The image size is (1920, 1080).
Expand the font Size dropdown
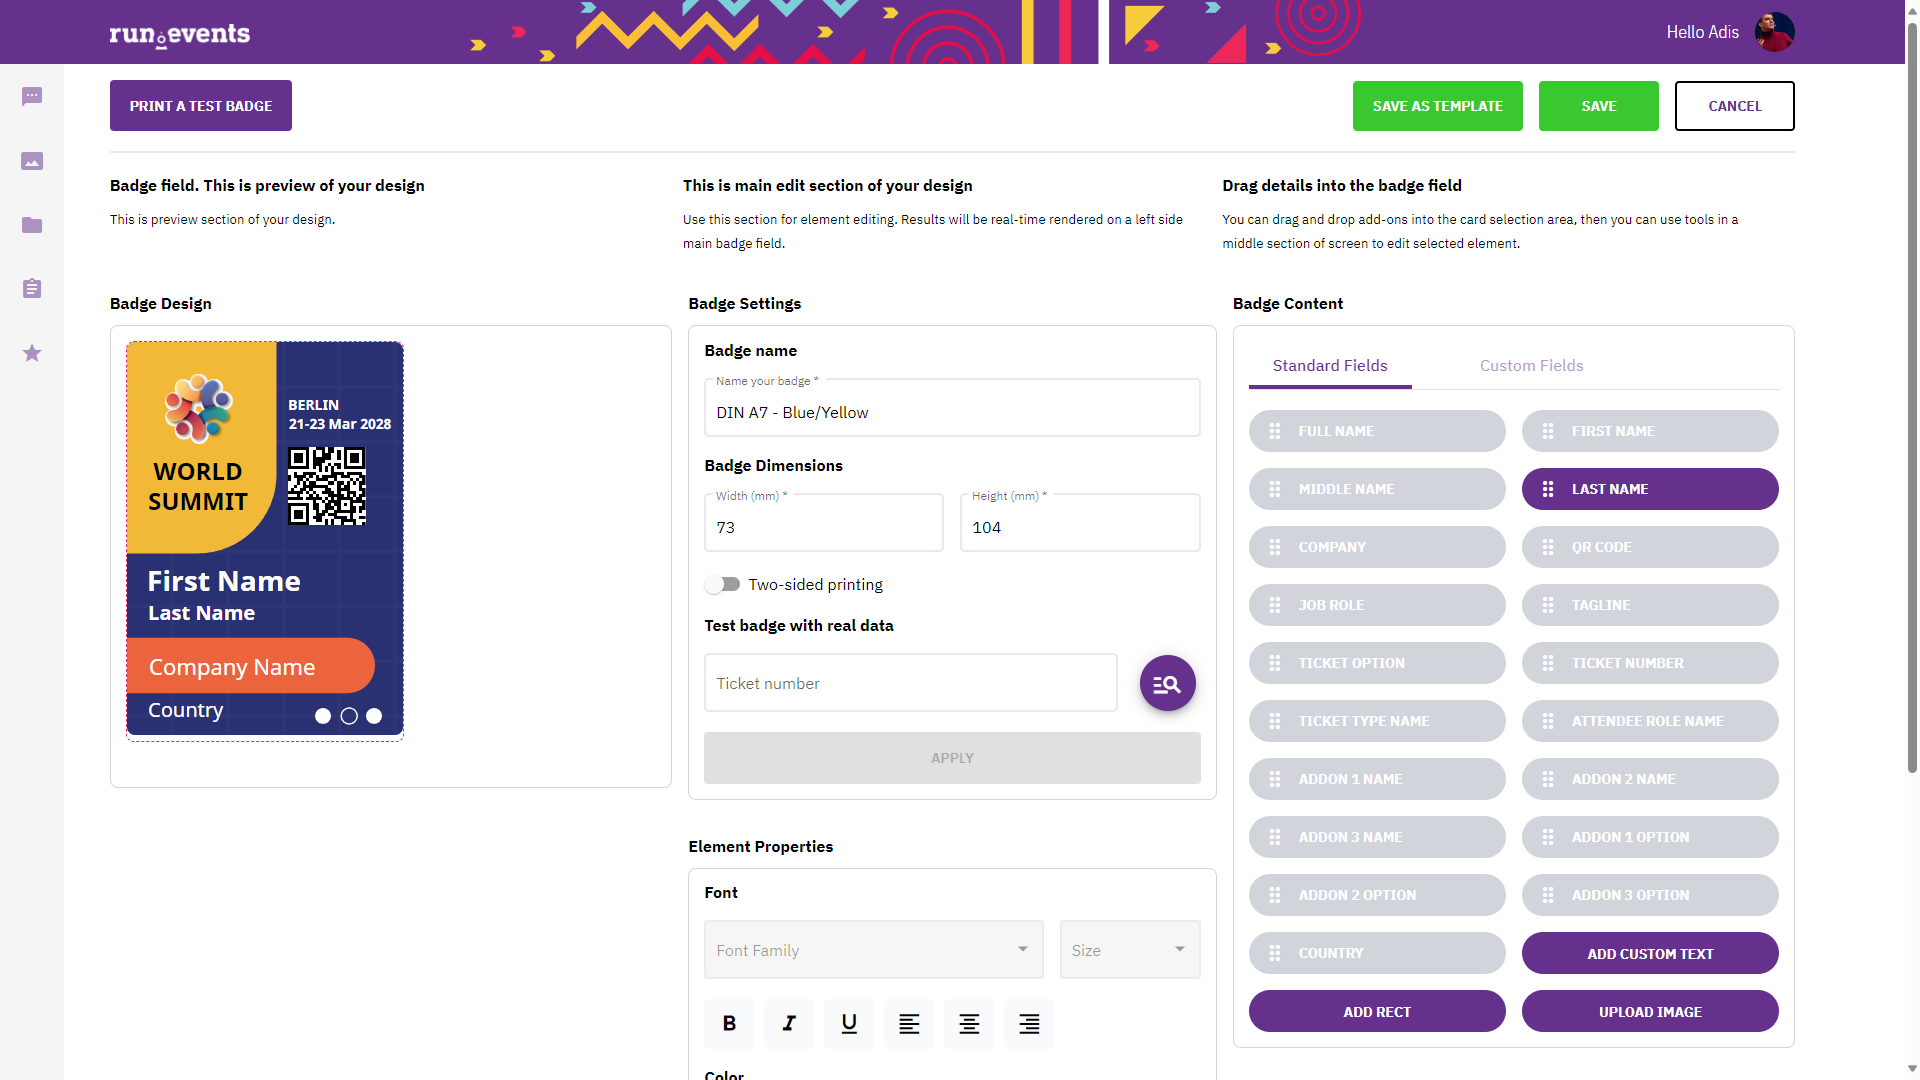click(1130, 950)
